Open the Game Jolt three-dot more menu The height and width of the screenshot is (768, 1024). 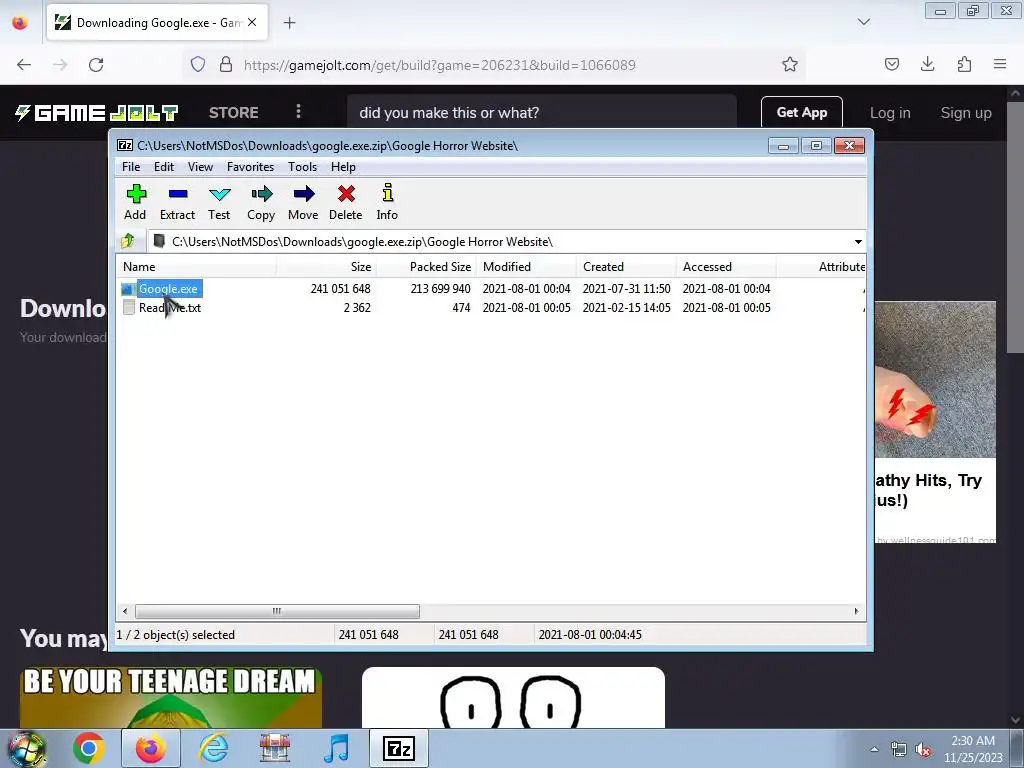click(x=298, y=112)
